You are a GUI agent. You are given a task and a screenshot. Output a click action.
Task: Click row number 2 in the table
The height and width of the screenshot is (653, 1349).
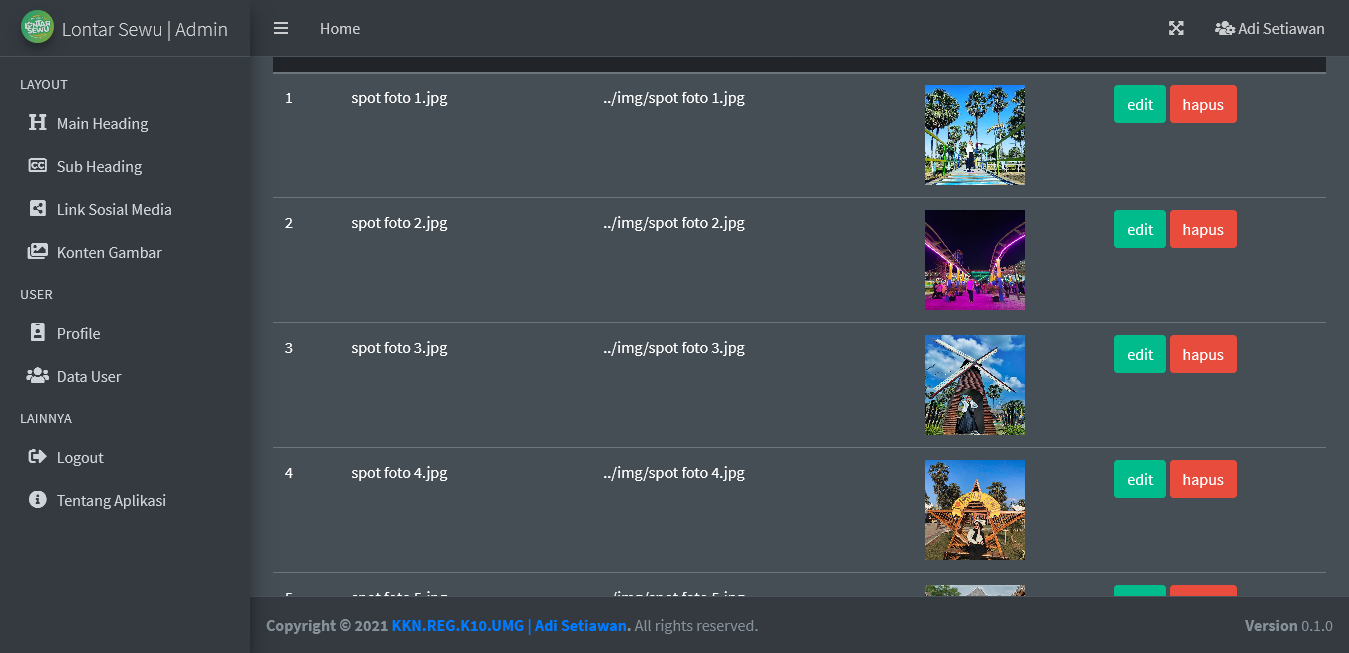[x=289, y=223]
